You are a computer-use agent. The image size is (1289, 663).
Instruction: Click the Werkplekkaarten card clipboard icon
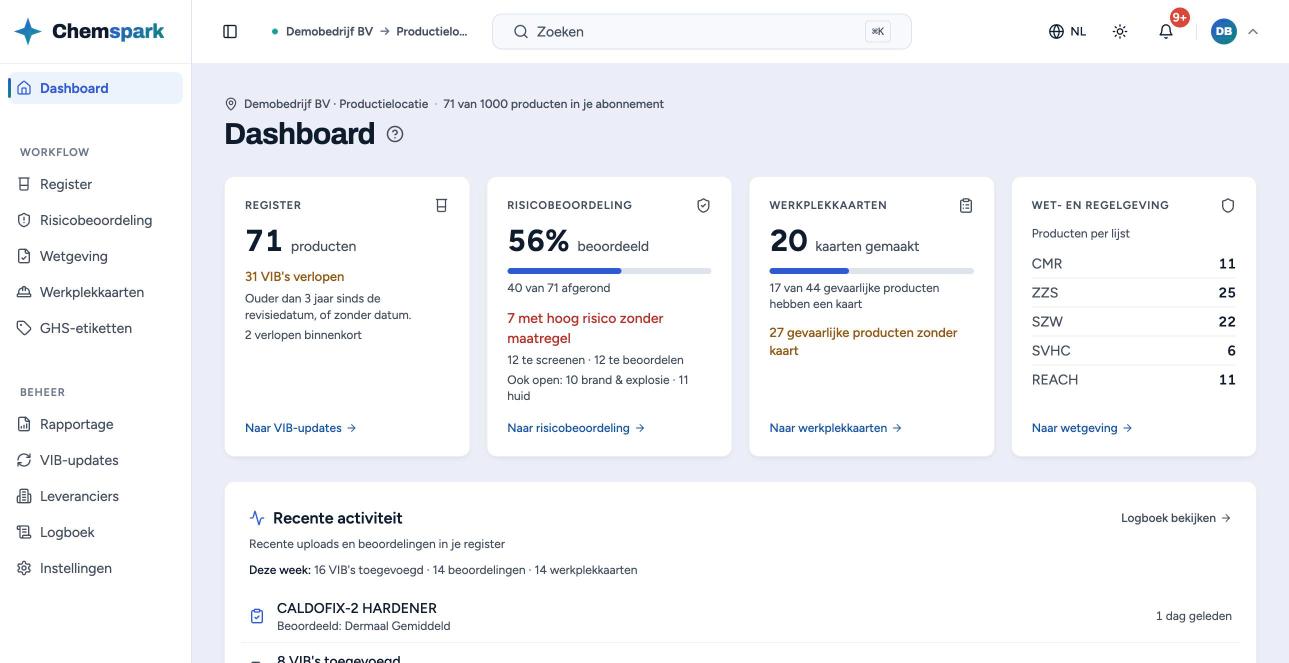(x=966, y=205)
